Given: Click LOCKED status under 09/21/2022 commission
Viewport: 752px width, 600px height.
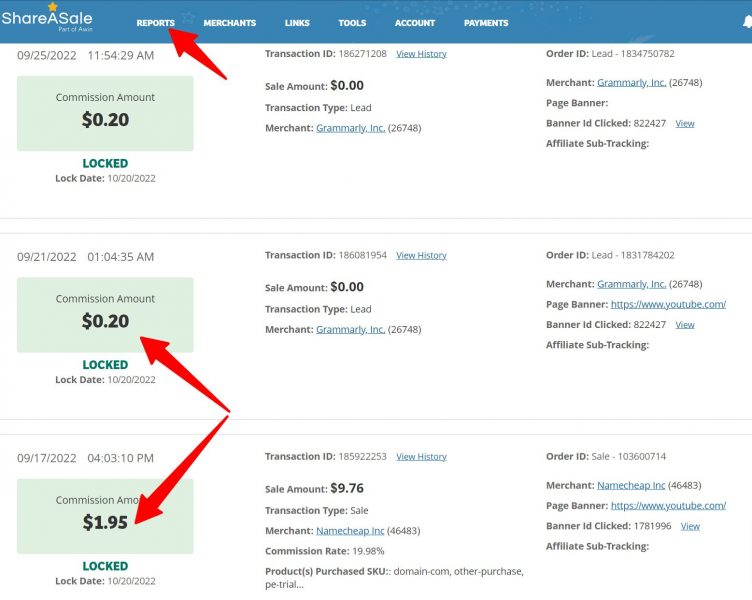Looking at the screenshot, I should (x=105, y=365).
